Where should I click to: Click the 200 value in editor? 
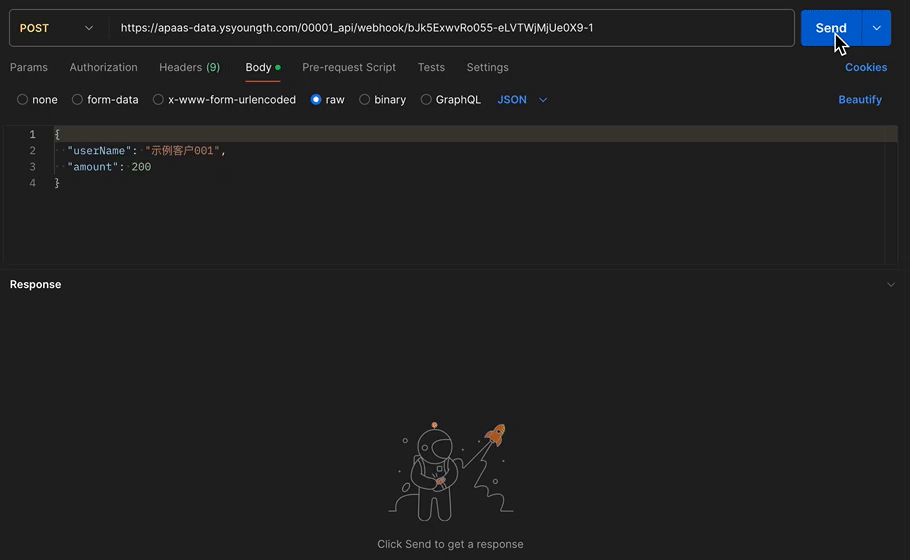(x=141, y=167)
